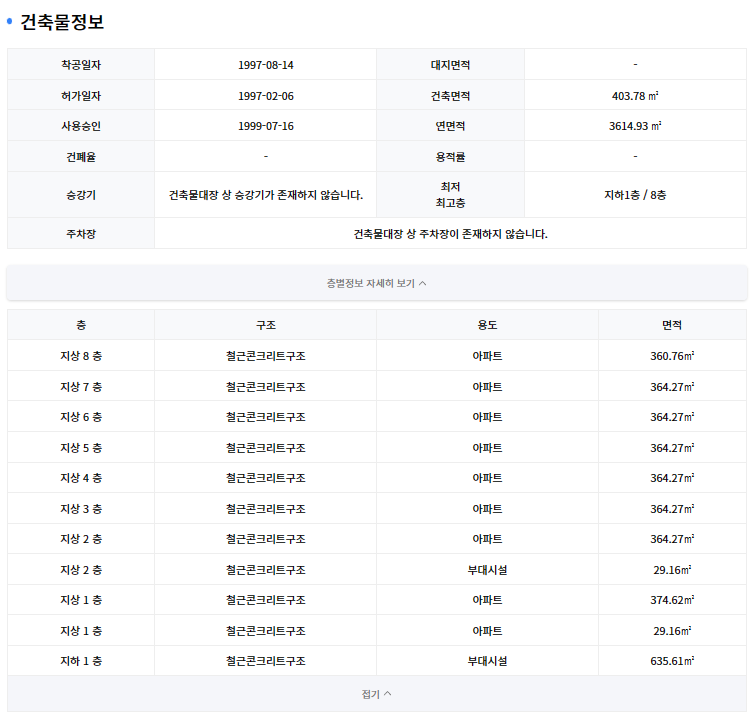Click 364.27㎡ in the 지상 7 층 row
This screenshot has height=727, width=756.
pos(672,387)
